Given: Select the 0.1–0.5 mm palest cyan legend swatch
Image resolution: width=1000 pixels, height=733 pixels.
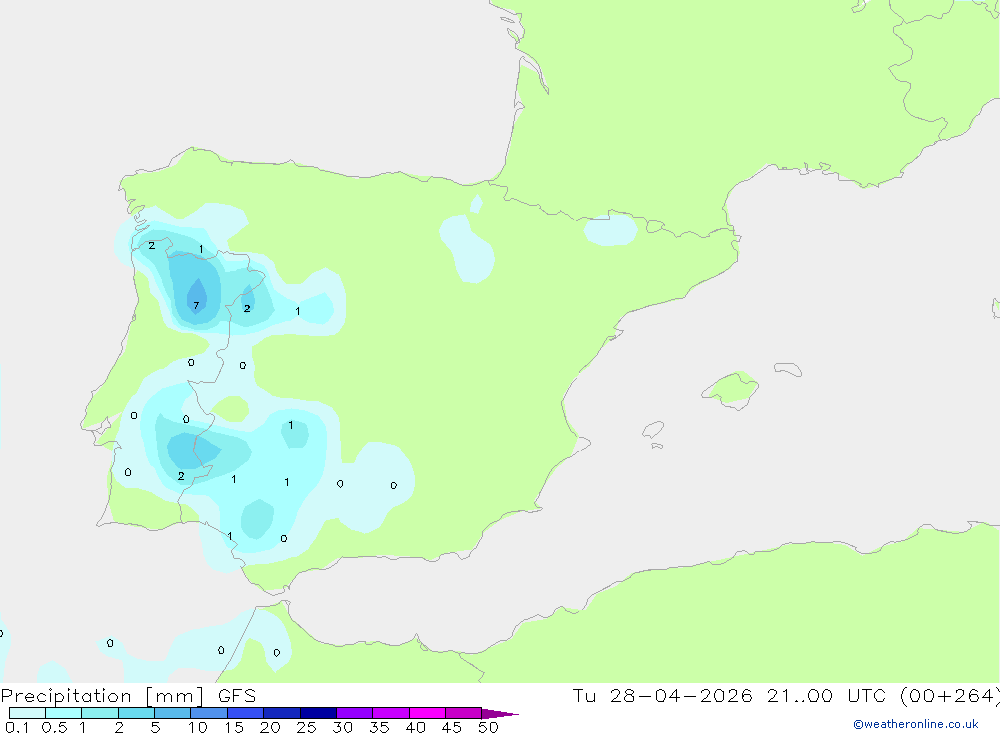Looking at the screenshot, I should pyautogui.click(x=27, y=713).
